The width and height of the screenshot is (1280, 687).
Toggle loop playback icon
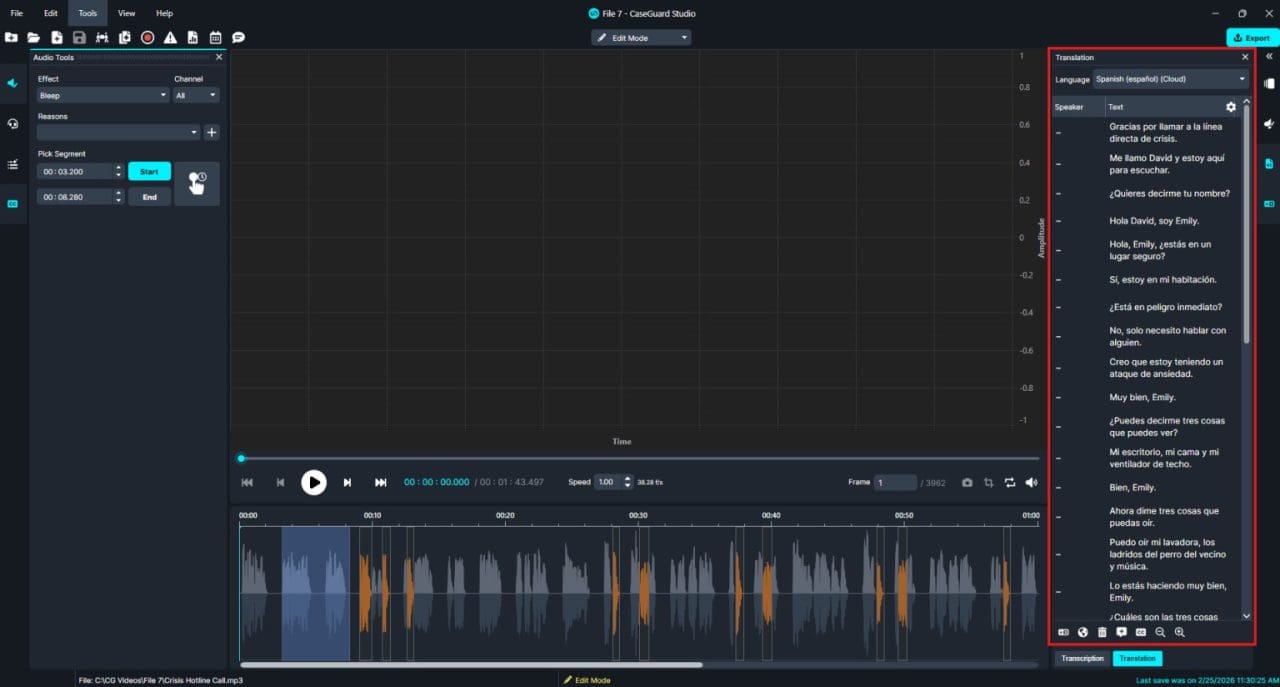[1010, 483]
